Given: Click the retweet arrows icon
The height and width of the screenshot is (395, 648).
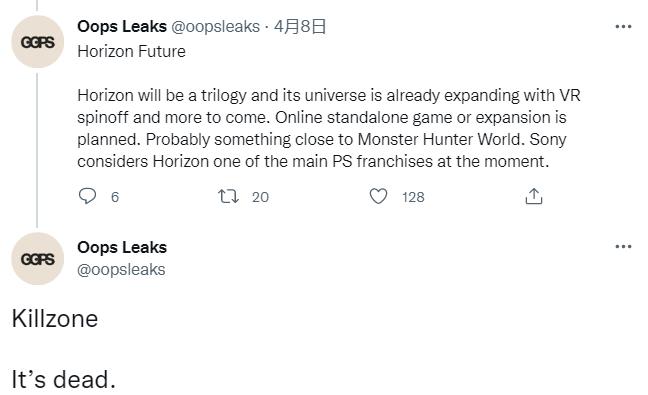Looking at the screenshot, I should (x=229, y=196).
